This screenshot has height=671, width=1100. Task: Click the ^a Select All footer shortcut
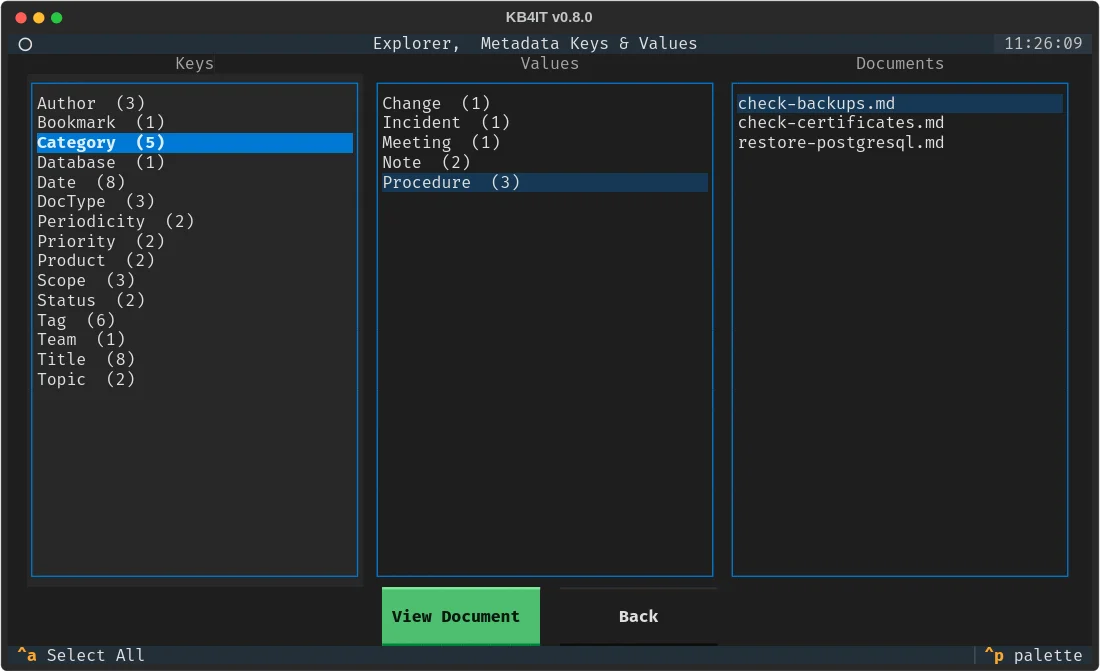point(81,655)
